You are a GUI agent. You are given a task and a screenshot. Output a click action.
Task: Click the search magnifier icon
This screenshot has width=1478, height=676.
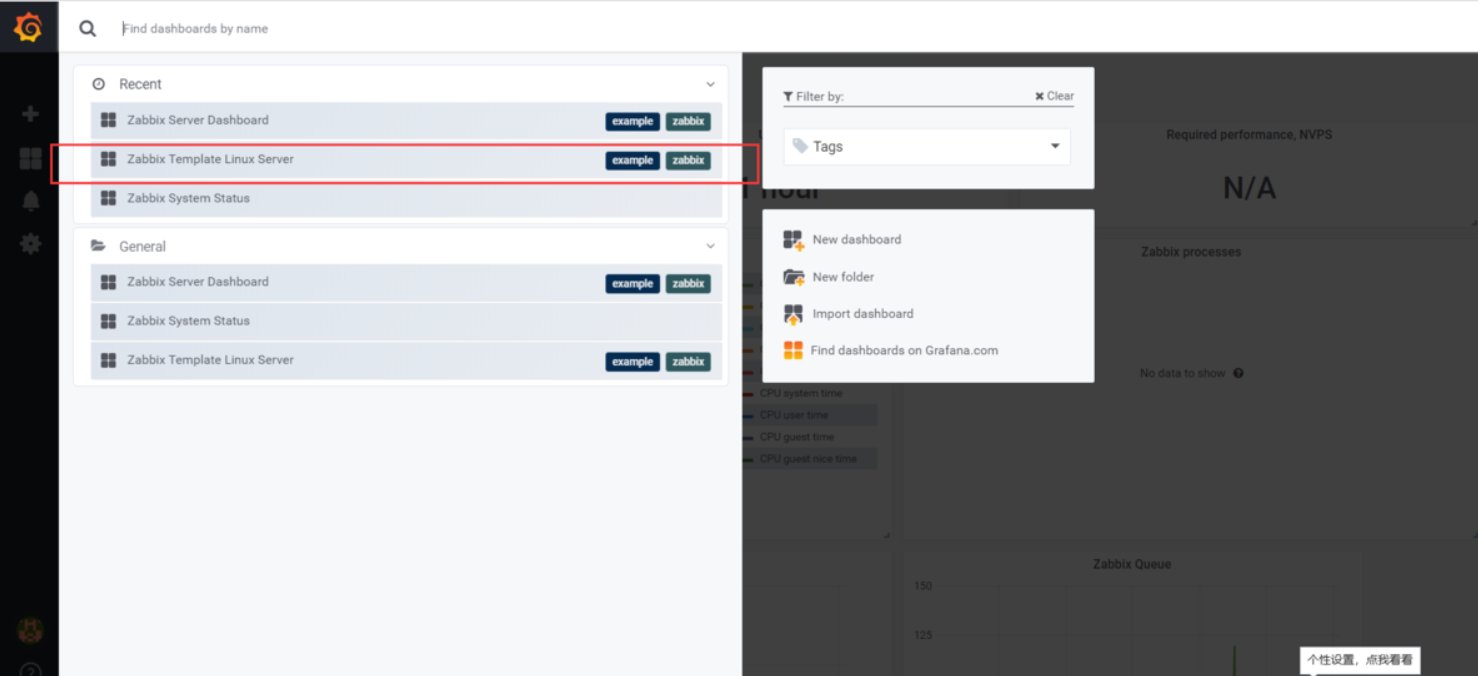88,29
